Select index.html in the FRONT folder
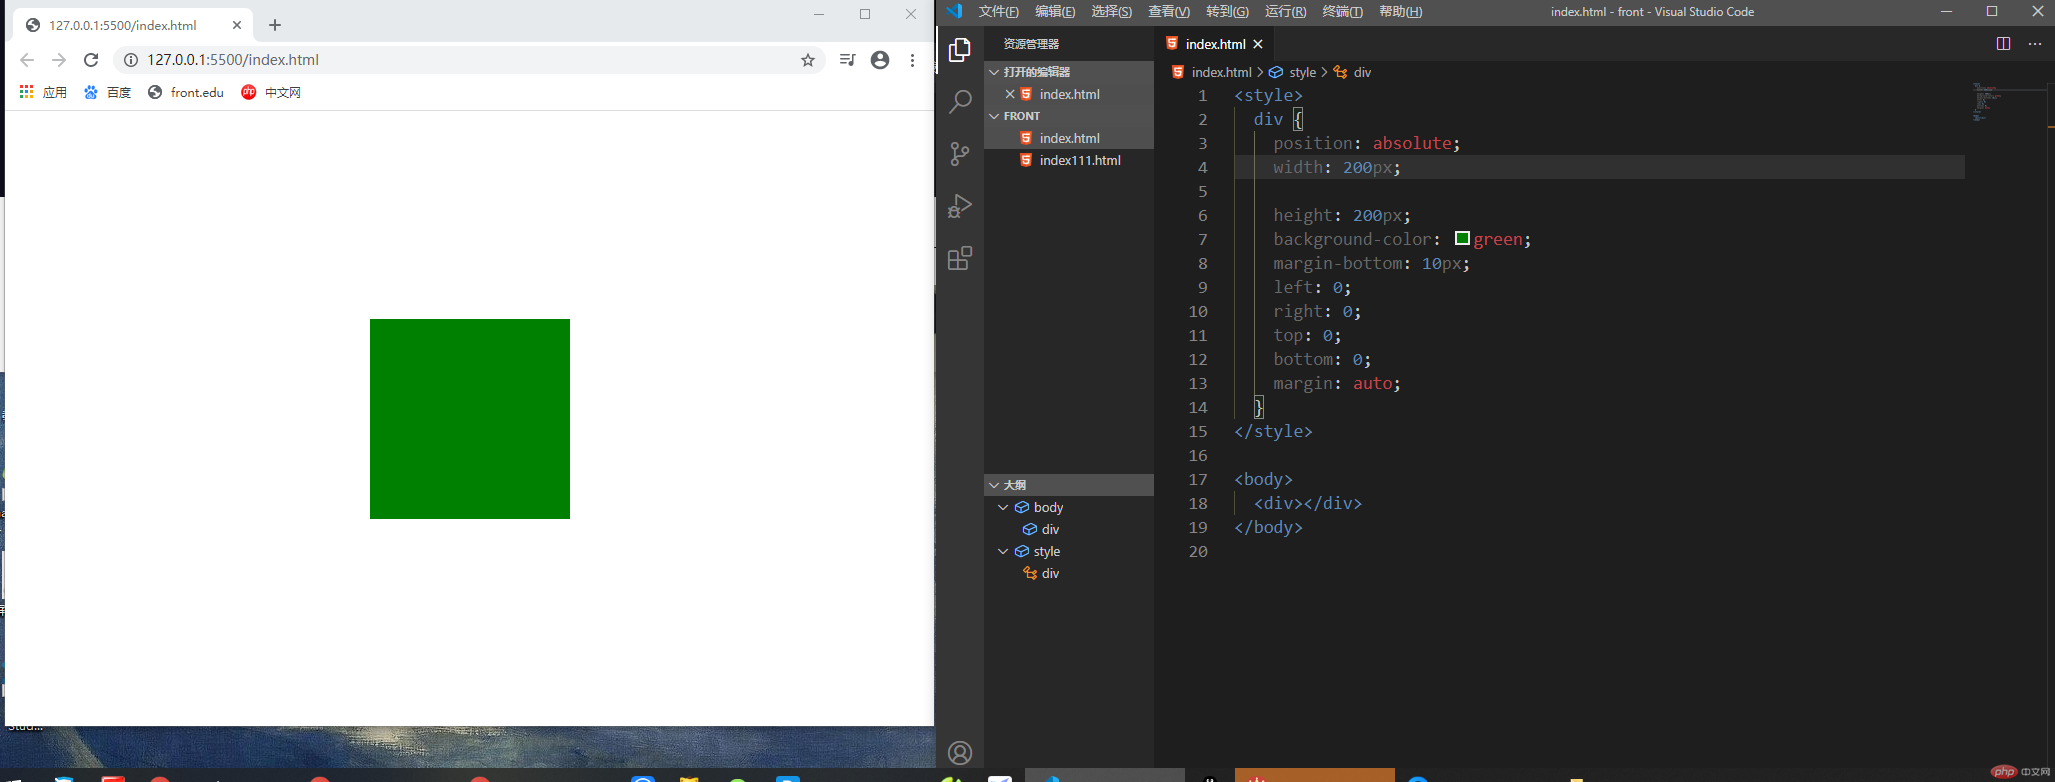 [x=1069, y=138]
